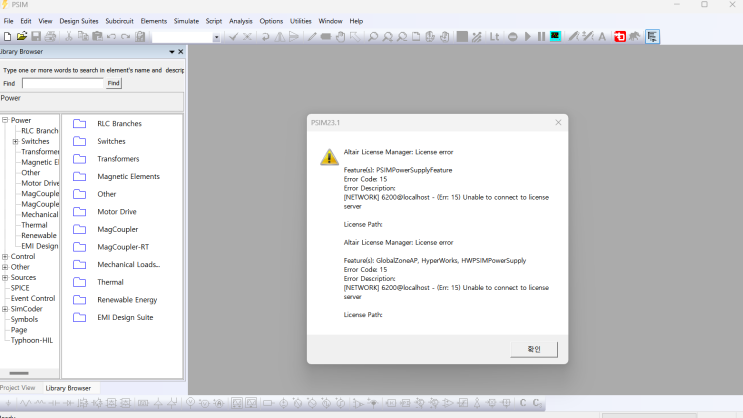Insert text with the letter A tool icon
743x418 pixels.
tap(602, 36)
